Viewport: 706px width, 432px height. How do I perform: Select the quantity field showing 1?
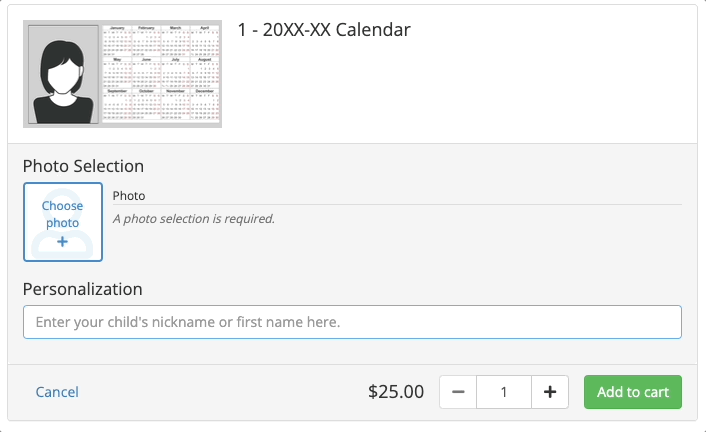[x=504, y=392]
